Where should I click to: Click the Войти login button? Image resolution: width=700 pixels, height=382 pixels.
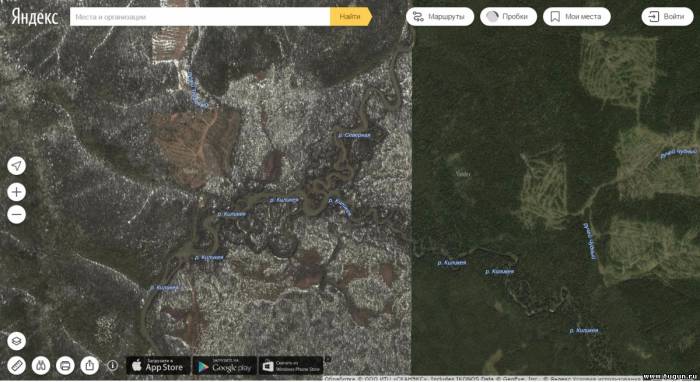click(667, 17)
